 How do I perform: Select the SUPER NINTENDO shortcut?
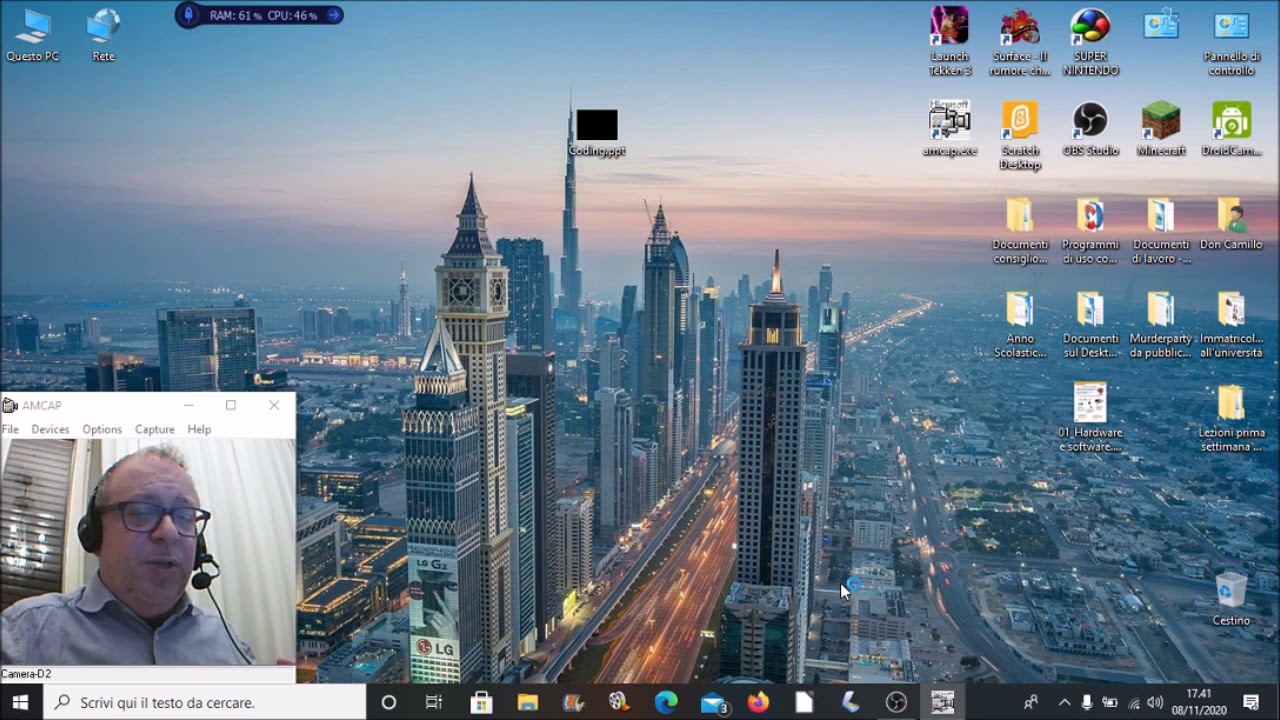pyautogui.click(x=1090, y=42)
